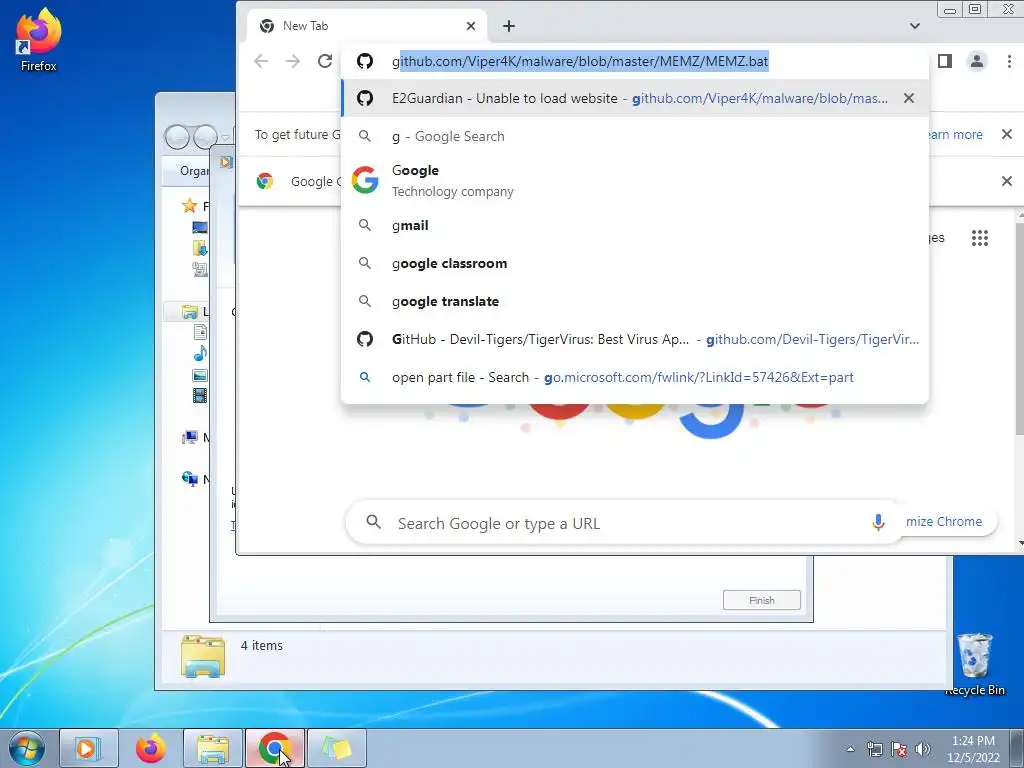Screen dimensions: 1024x768
Task: Select the New Tab tab
Action: [368, 26]
